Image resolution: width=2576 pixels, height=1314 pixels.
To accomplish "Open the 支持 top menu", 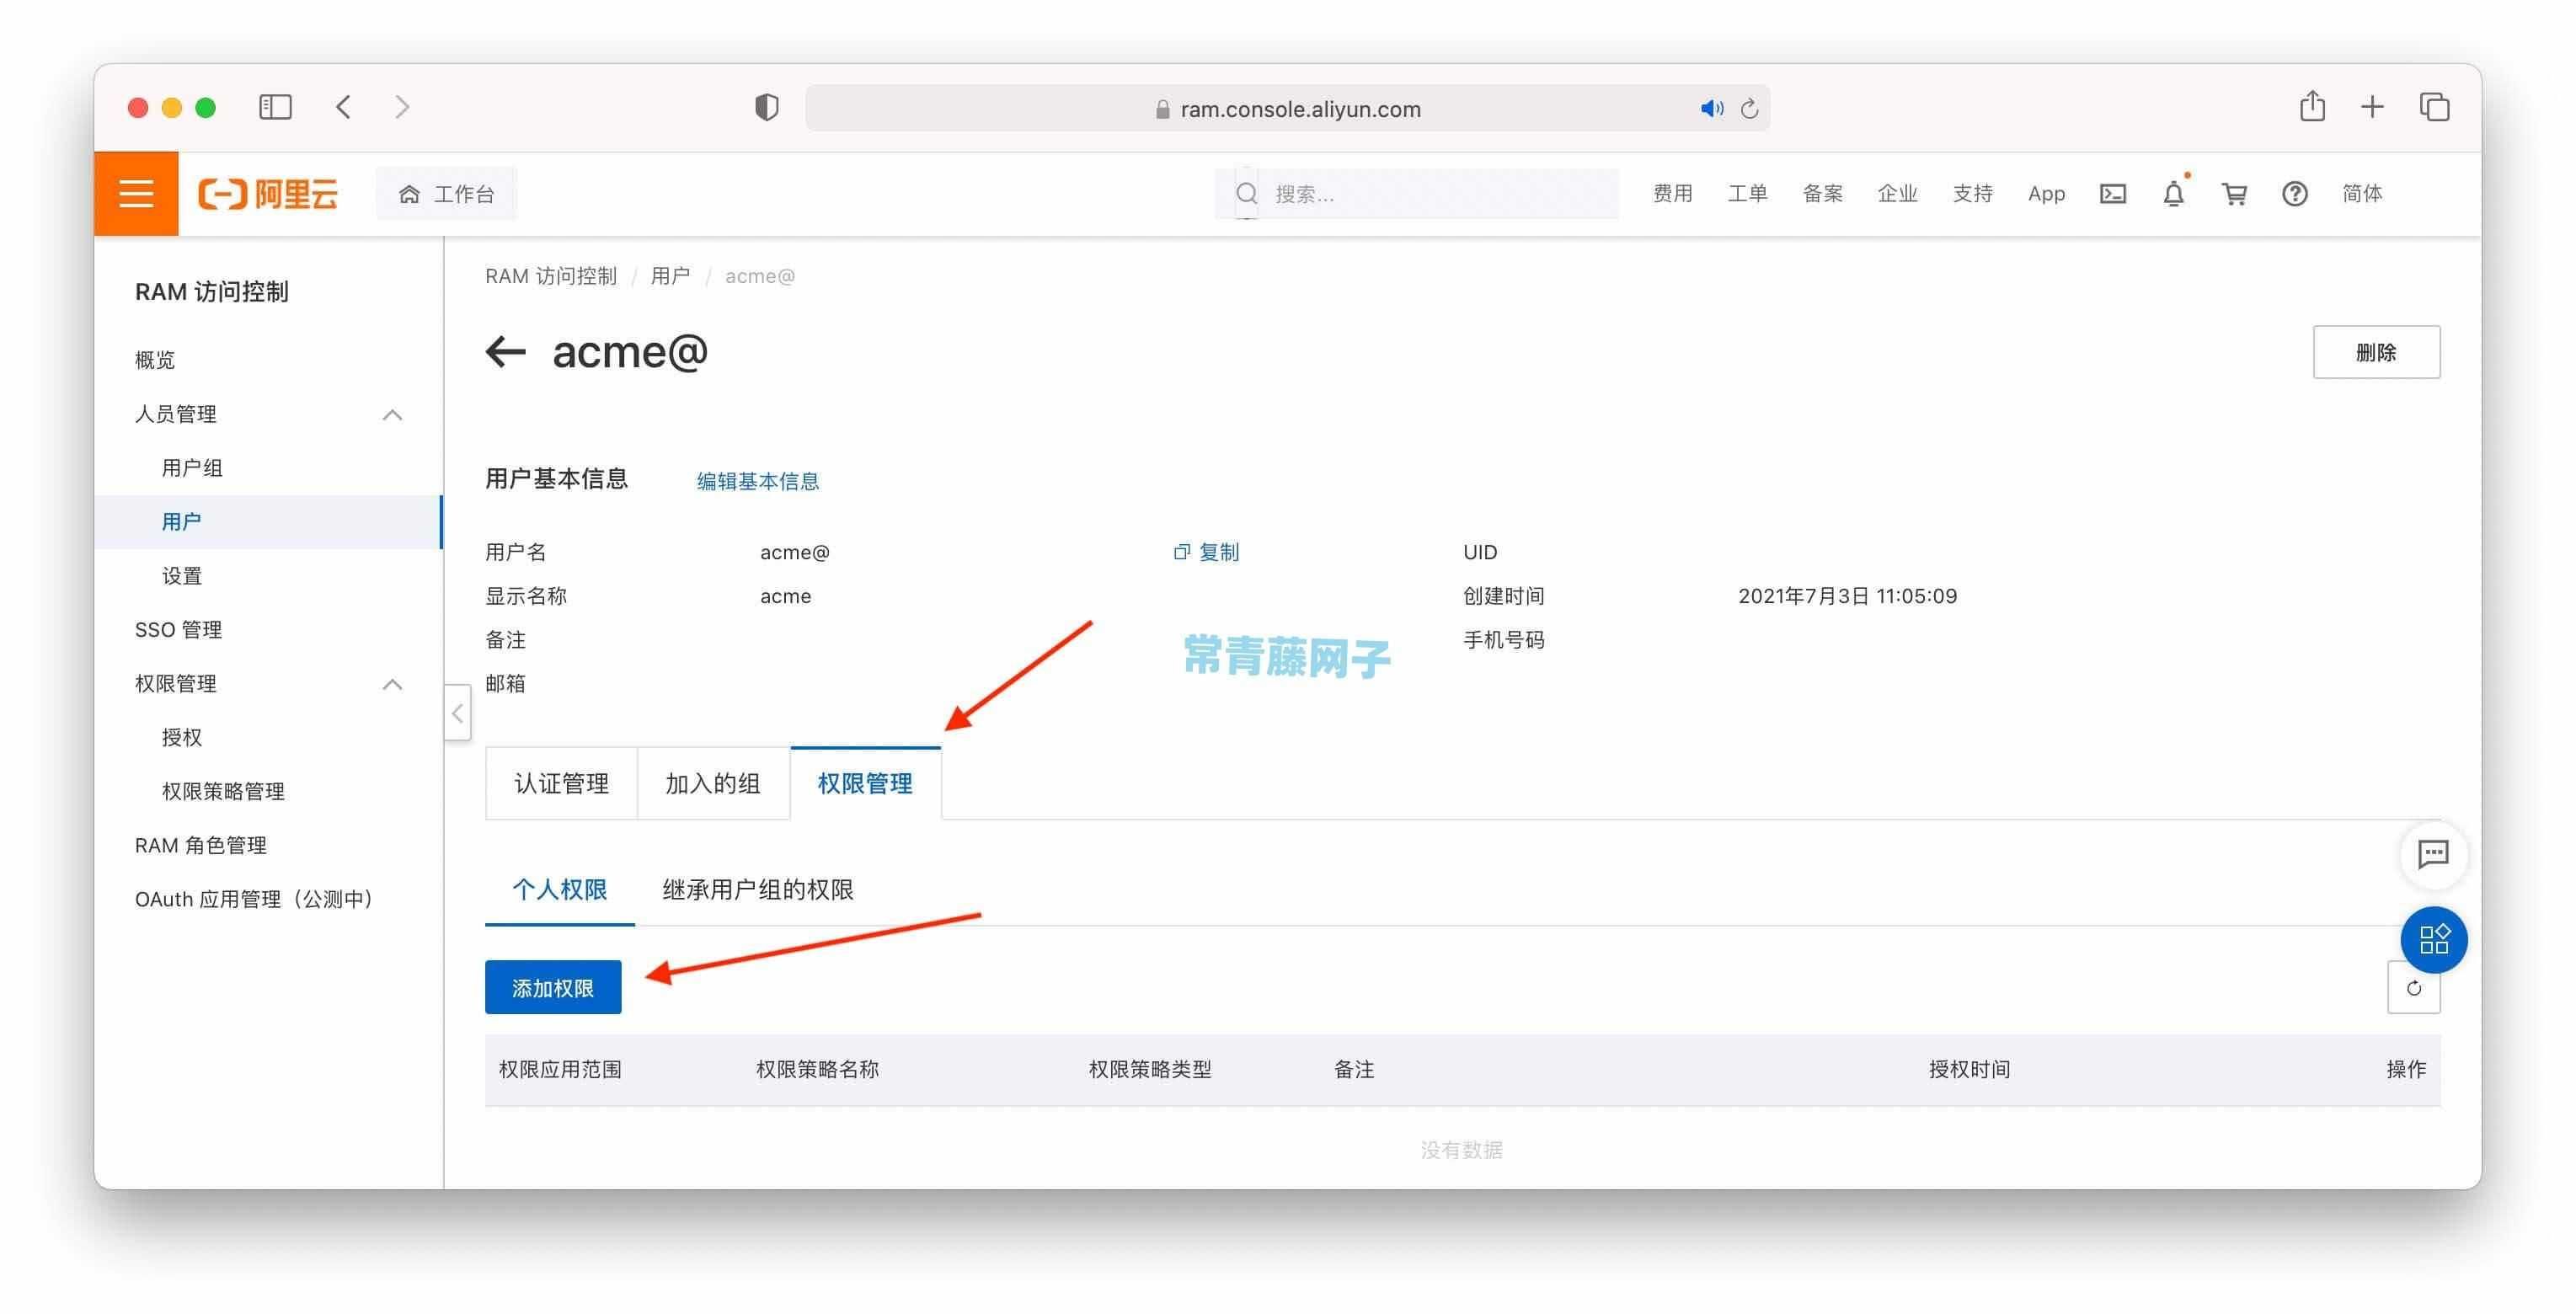I will 1972,193.
